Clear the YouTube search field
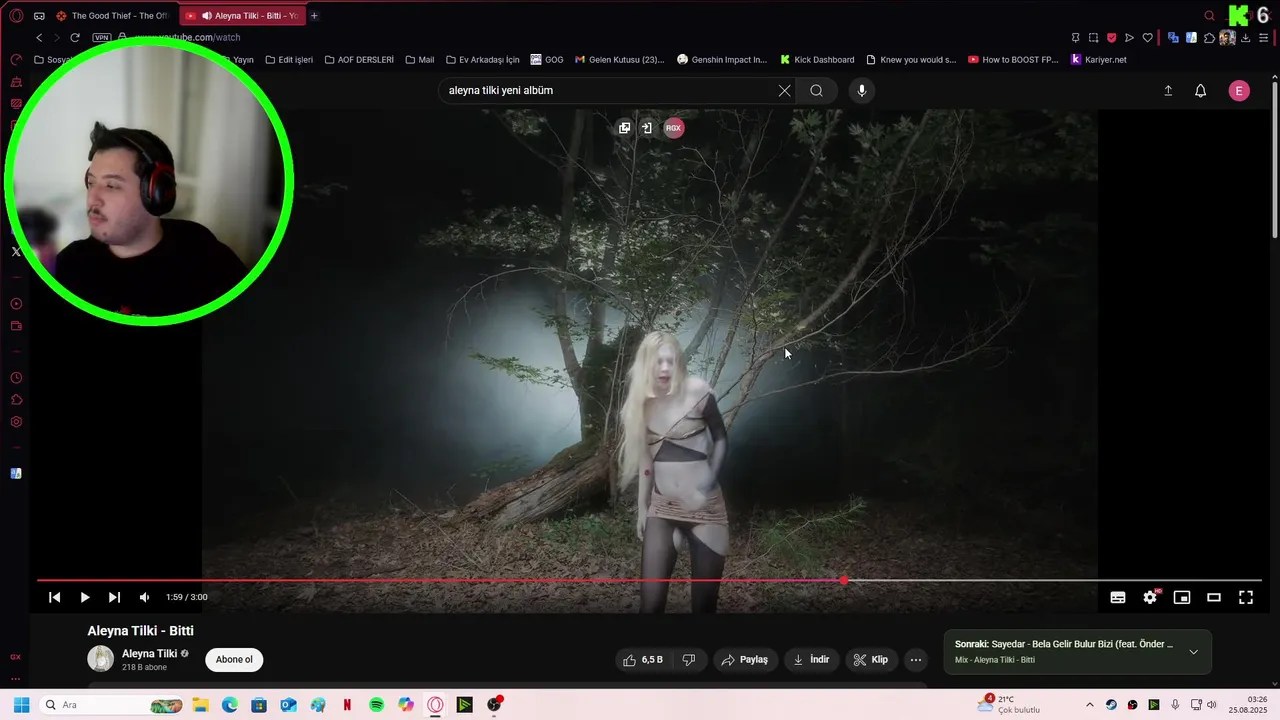The image size is (1280, 720). pos(784,90)
